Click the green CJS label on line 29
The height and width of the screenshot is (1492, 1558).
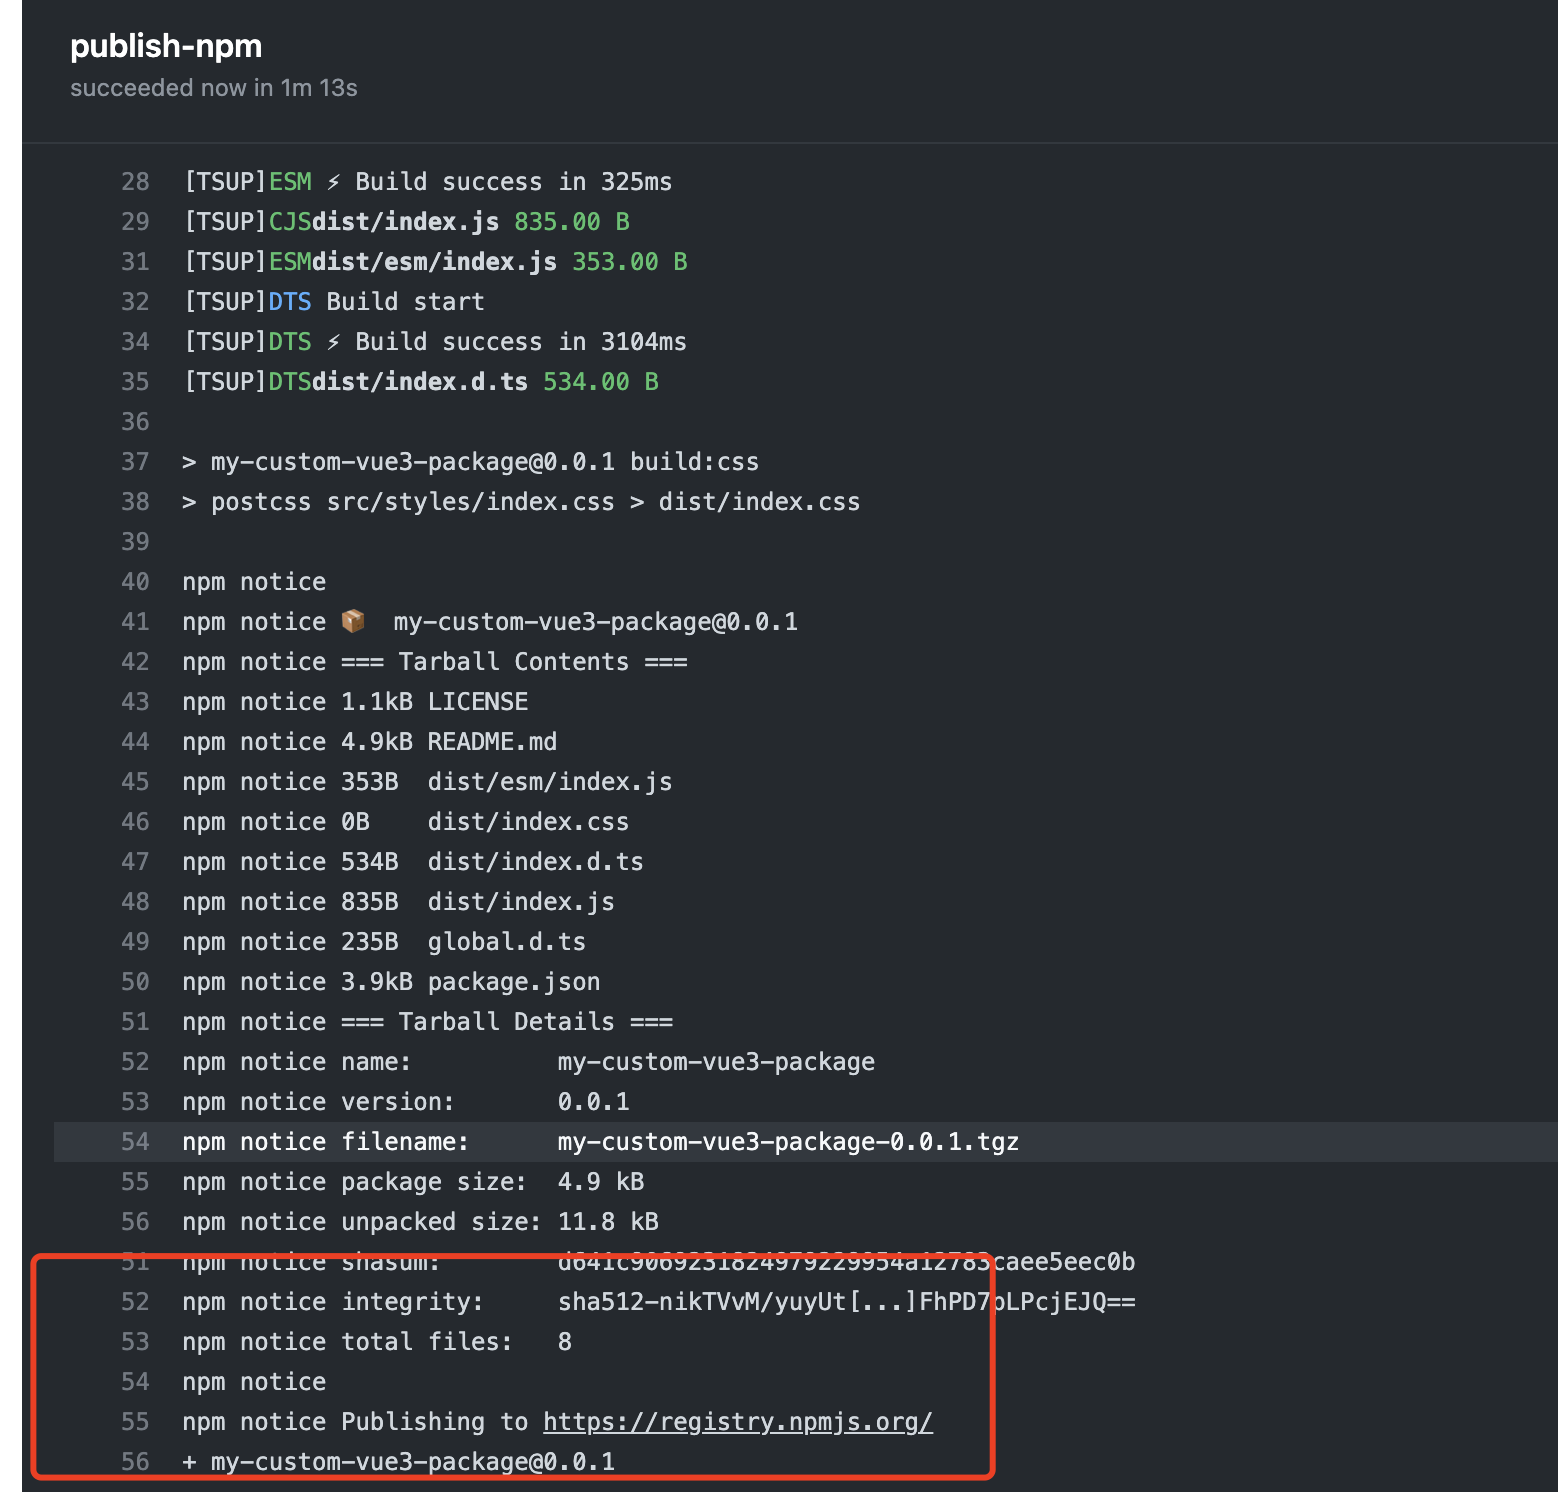pos(290,222)
